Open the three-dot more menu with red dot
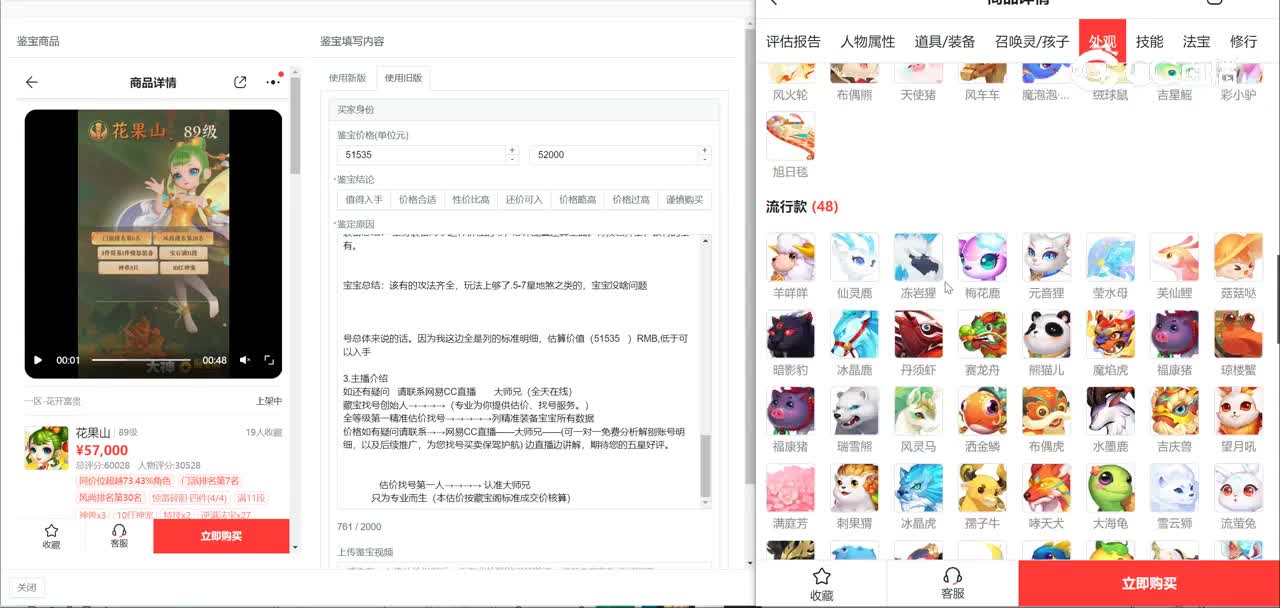This screenshot has height=608, width=1280. pos(273,82)
